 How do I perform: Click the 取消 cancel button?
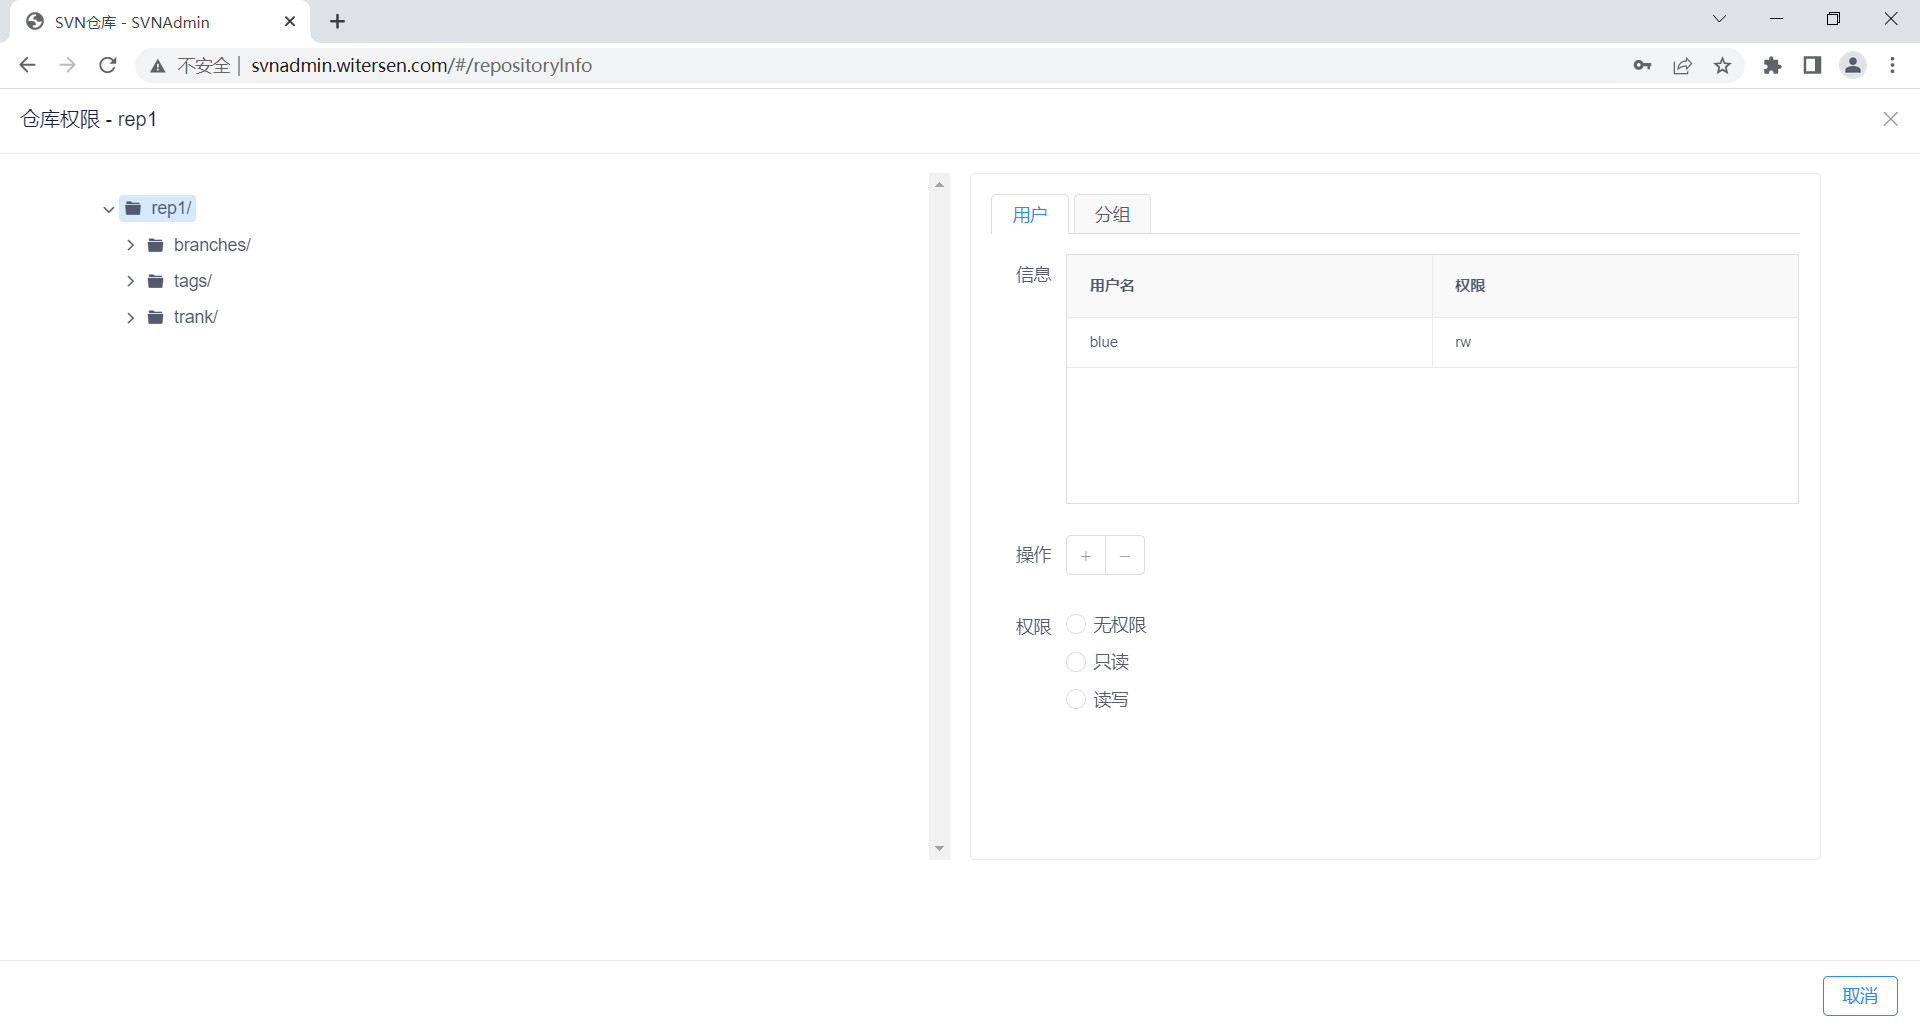[1859, 995]
